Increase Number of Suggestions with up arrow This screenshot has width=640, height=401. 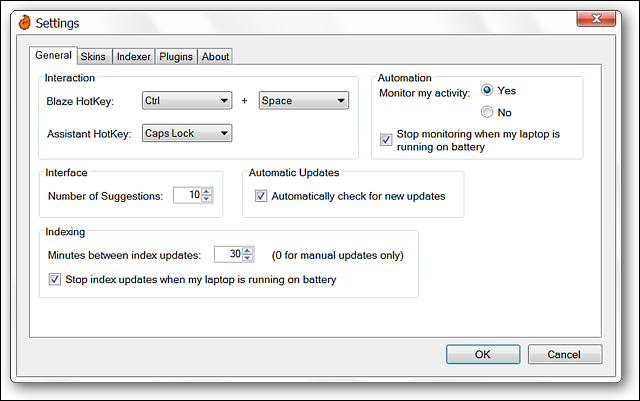207,192
